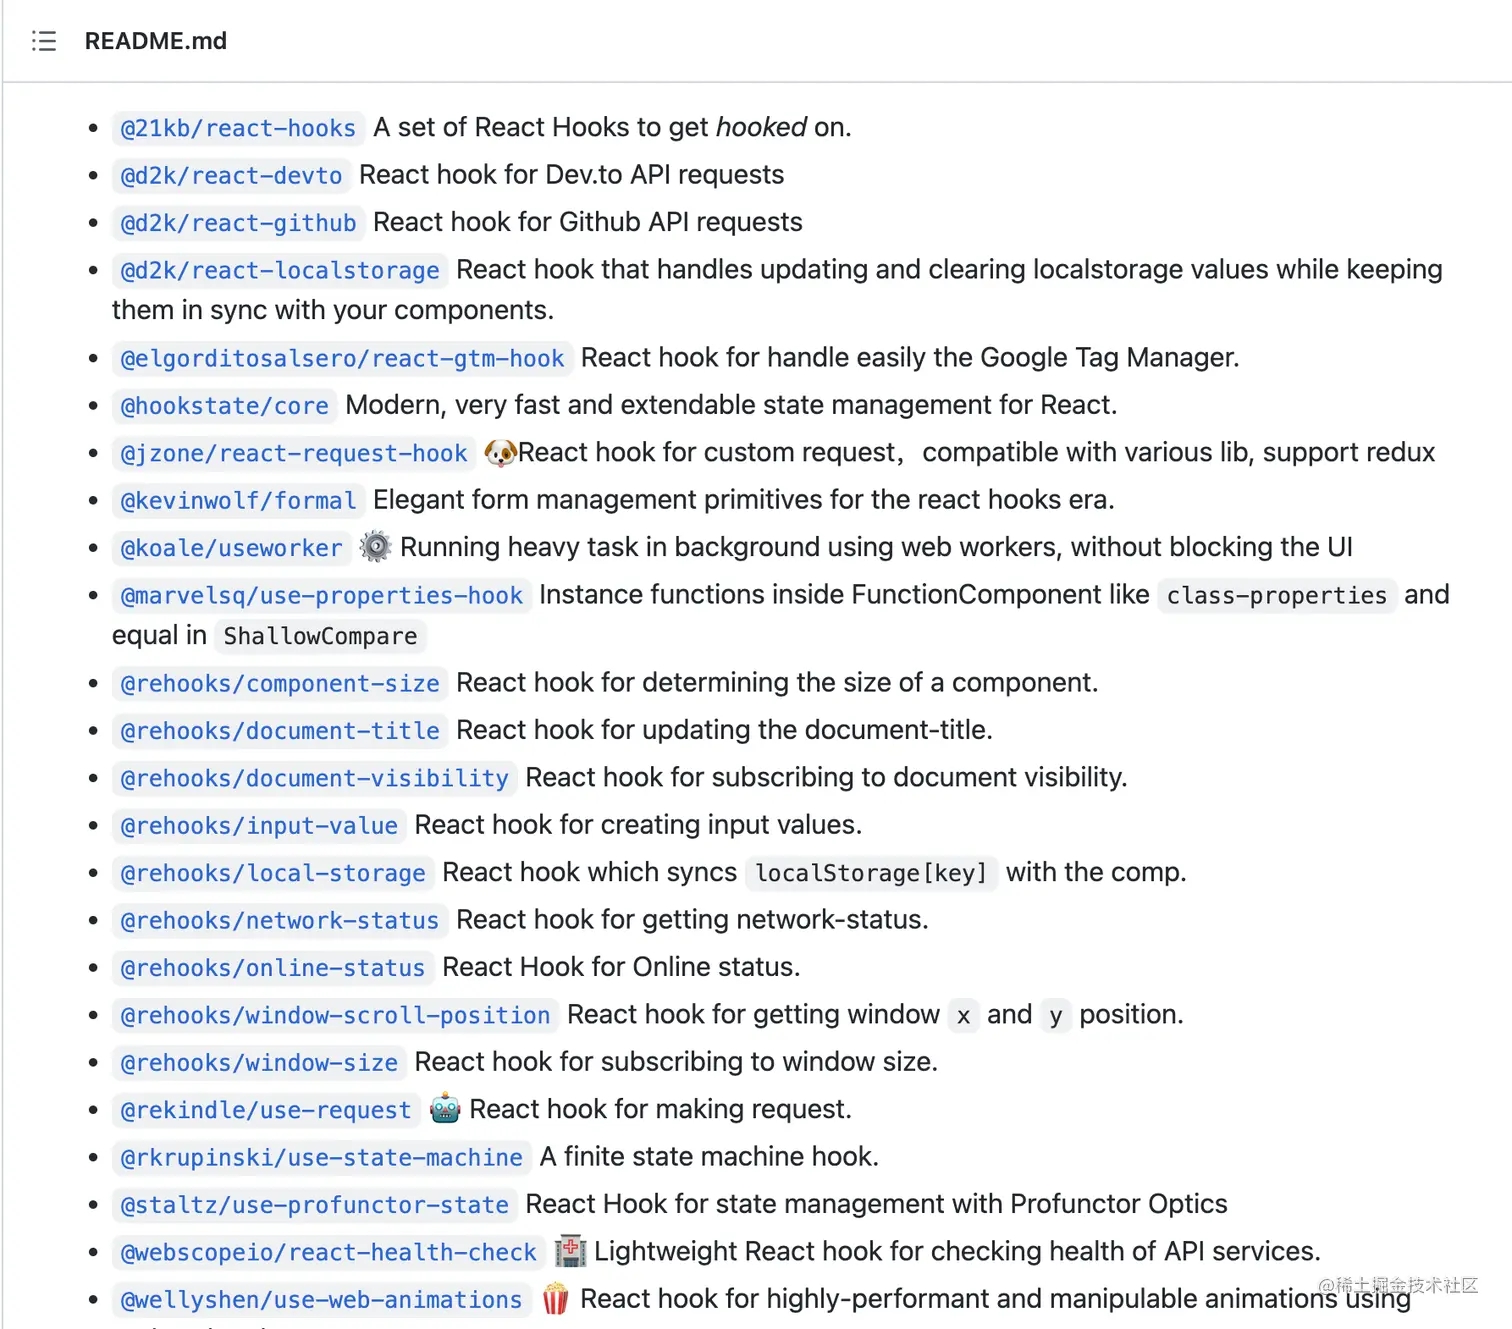Open the @rkrupinski/use-state-machine link
1512x1329 pixels.
click(321, 1157)
